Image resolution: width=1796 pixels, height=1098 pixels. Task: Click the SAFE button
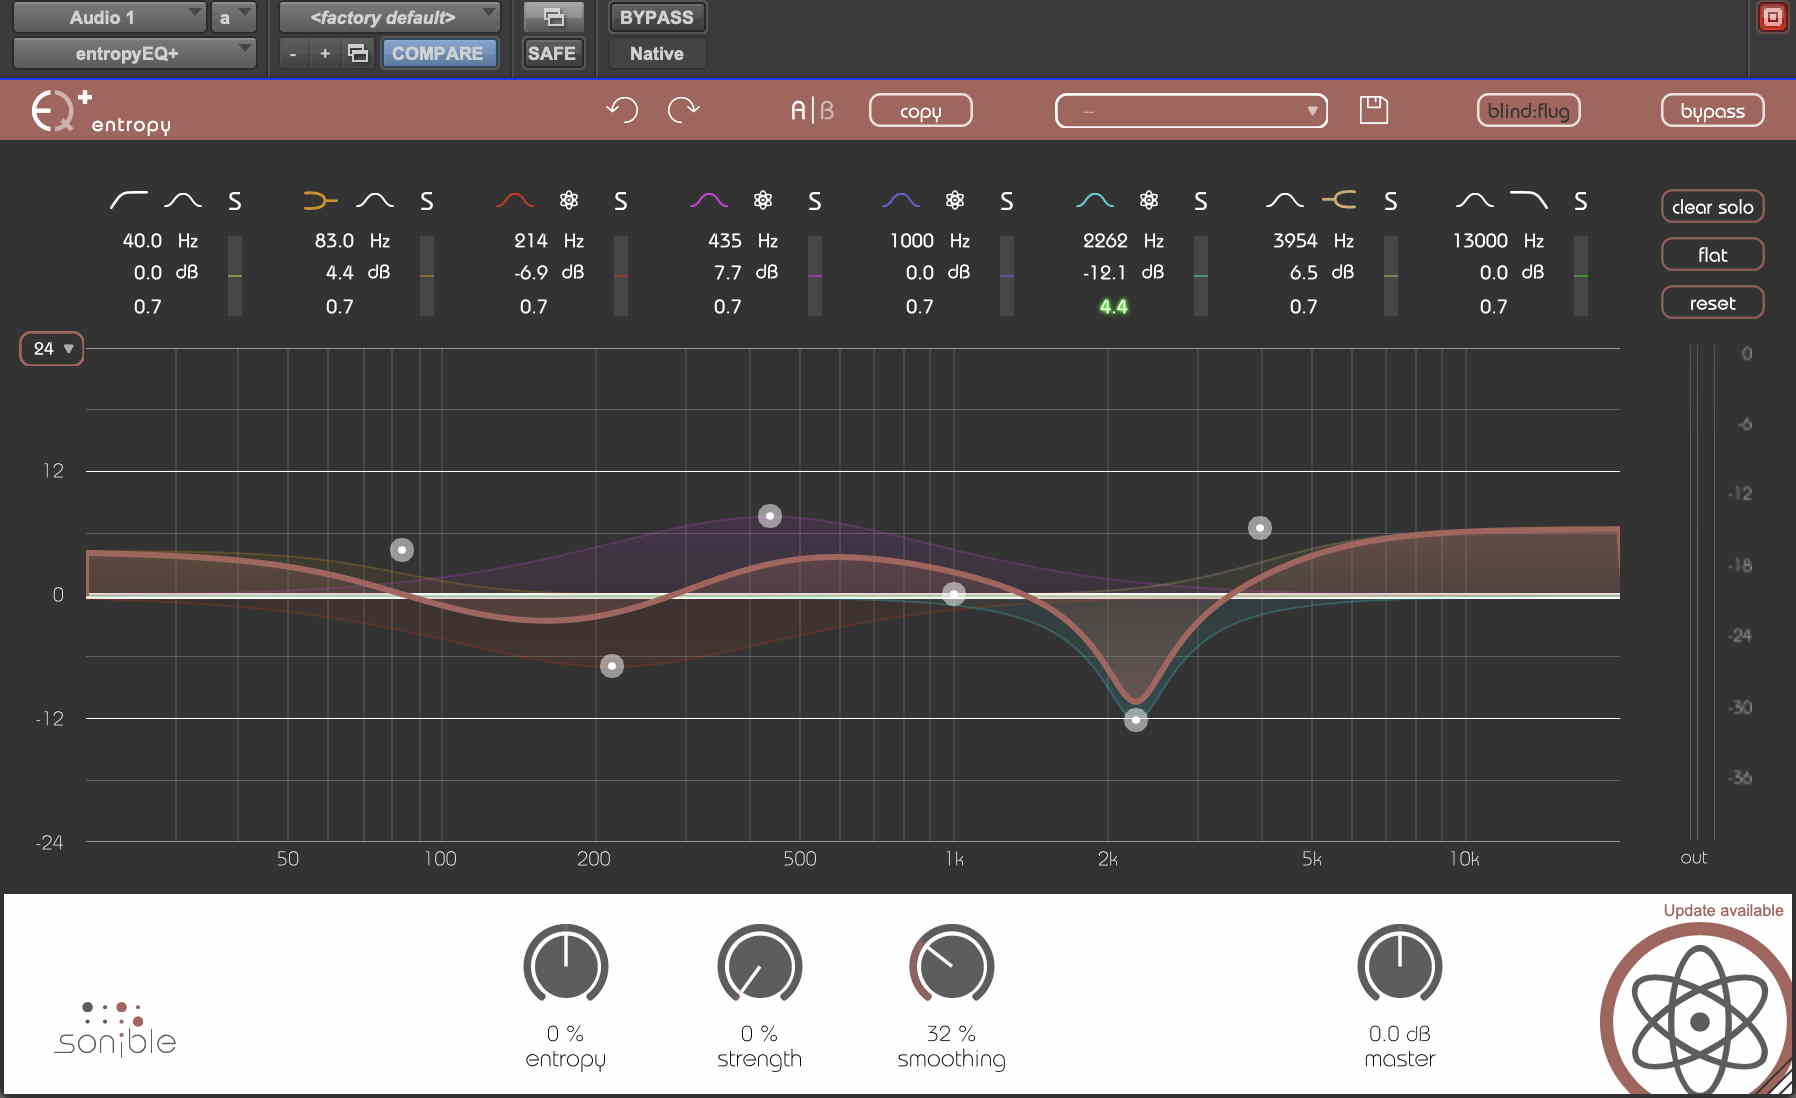coord(552,53)
